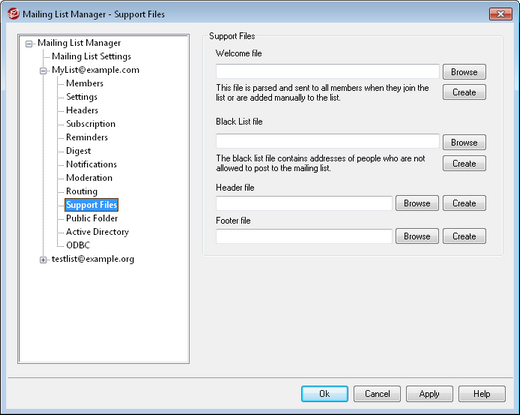The image size is (520, 415).
Task: Create a new Welcome file
Action: coord(464,92)
